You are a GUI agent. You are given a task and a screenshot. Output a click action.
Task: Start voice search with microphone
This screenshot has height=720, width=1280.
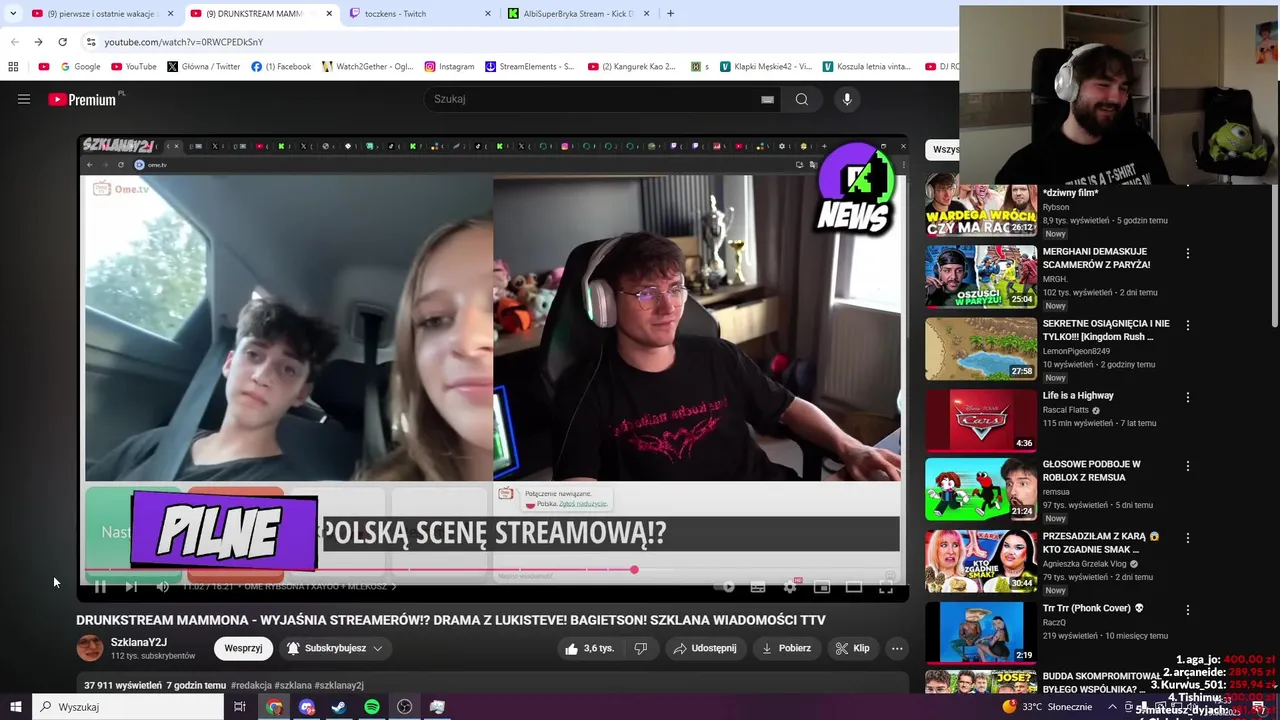coord(847,99)
